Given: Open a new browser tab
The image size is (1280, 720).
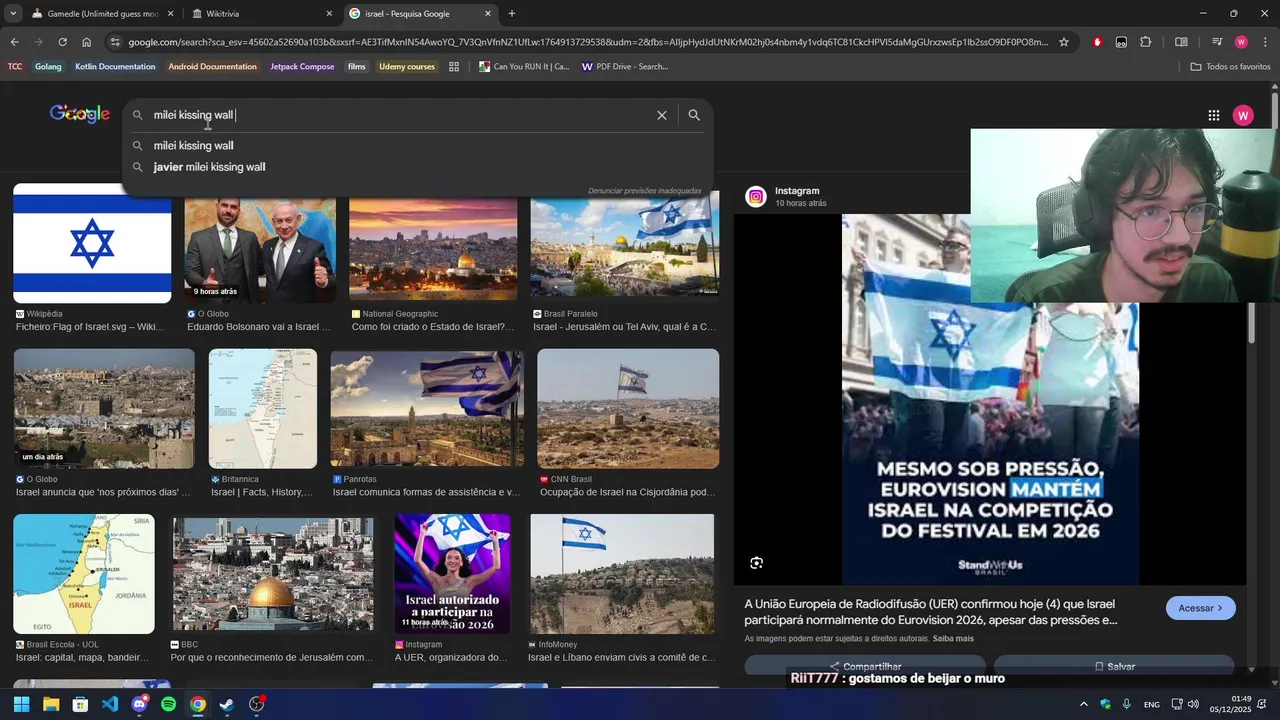Looking at the screenshot, I should tap(512, 14).
